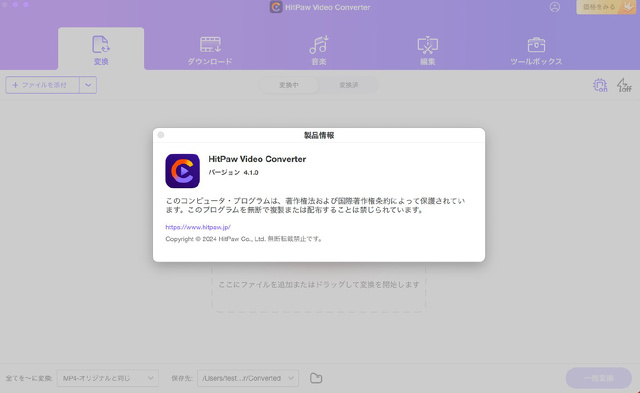Viewport: 640px width, 393px height.
Task: Open the 音楽 (Music) tab
Action: click(x=319, y=51)
